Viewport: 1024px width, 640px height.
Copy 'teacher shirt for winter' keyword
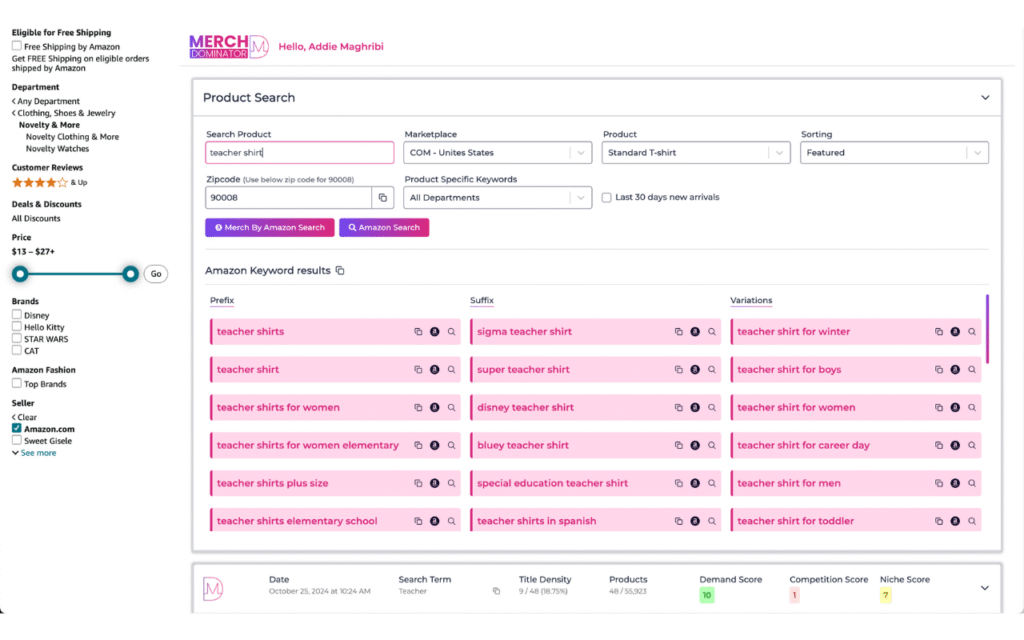938,332
